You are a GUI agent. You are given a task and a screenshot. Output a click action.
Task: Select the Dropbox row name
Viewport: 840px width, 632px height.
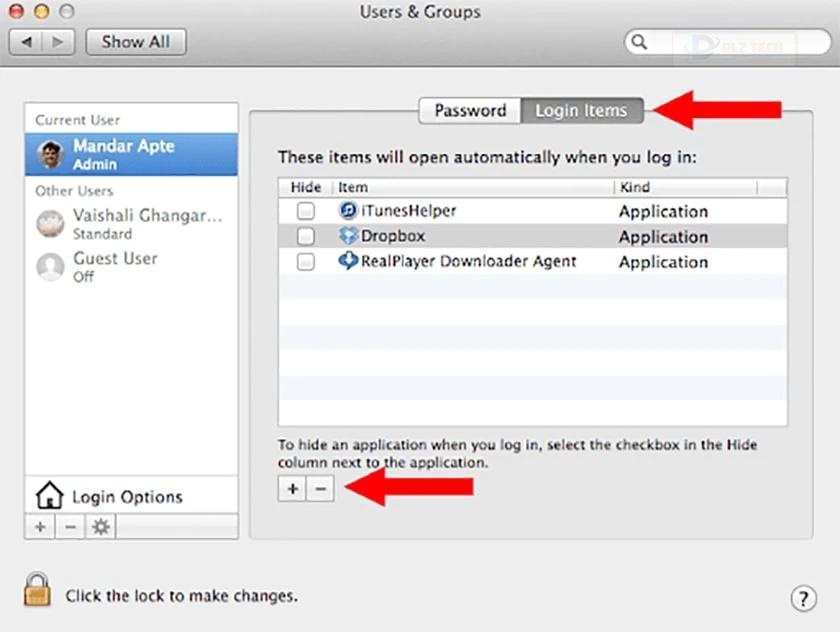(x=393, y=236)
